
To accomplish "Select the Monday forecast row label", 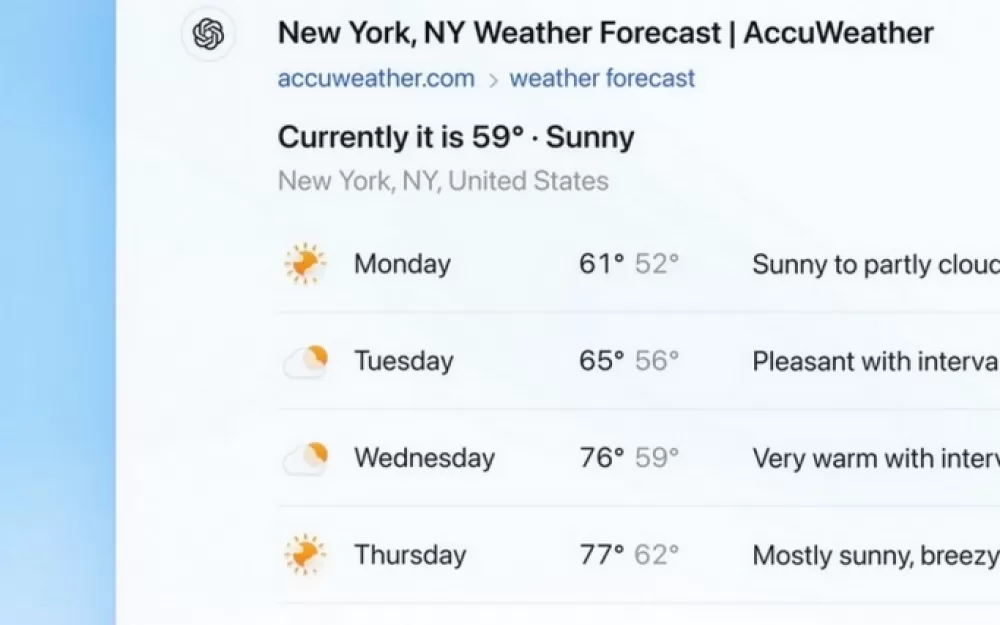I will click(x=402, y=264).
